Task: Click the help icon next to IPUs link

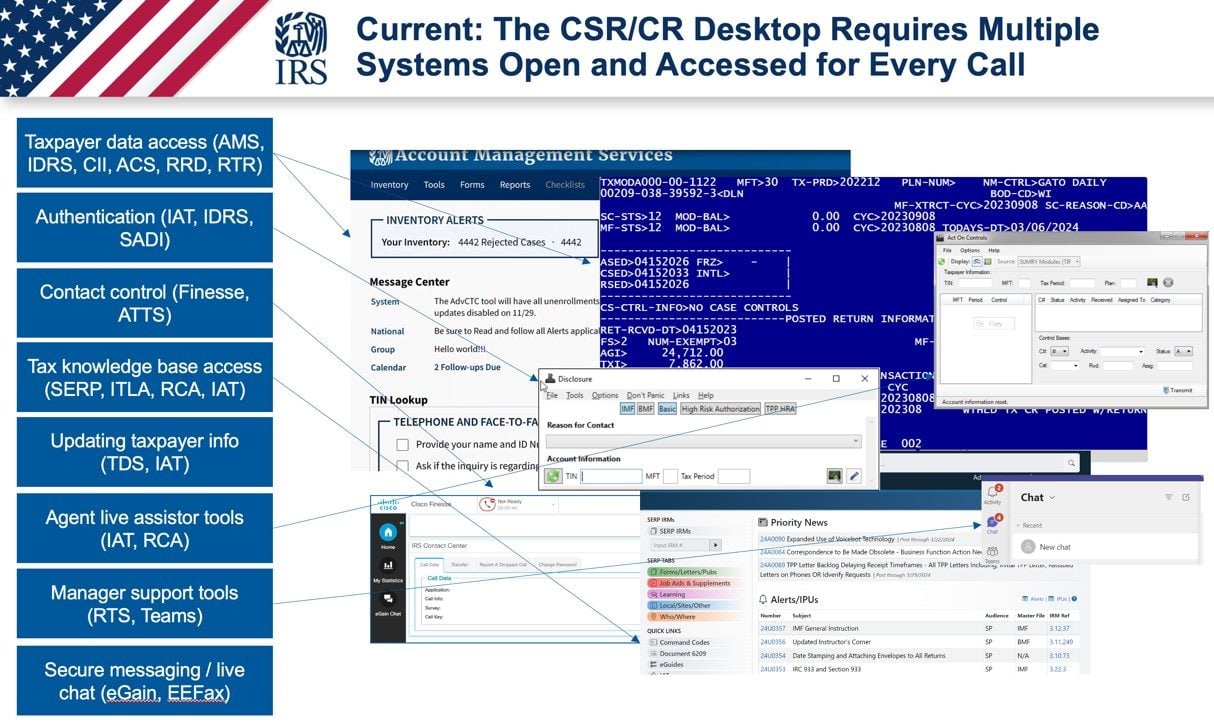Action: (x=1074, y=599)
